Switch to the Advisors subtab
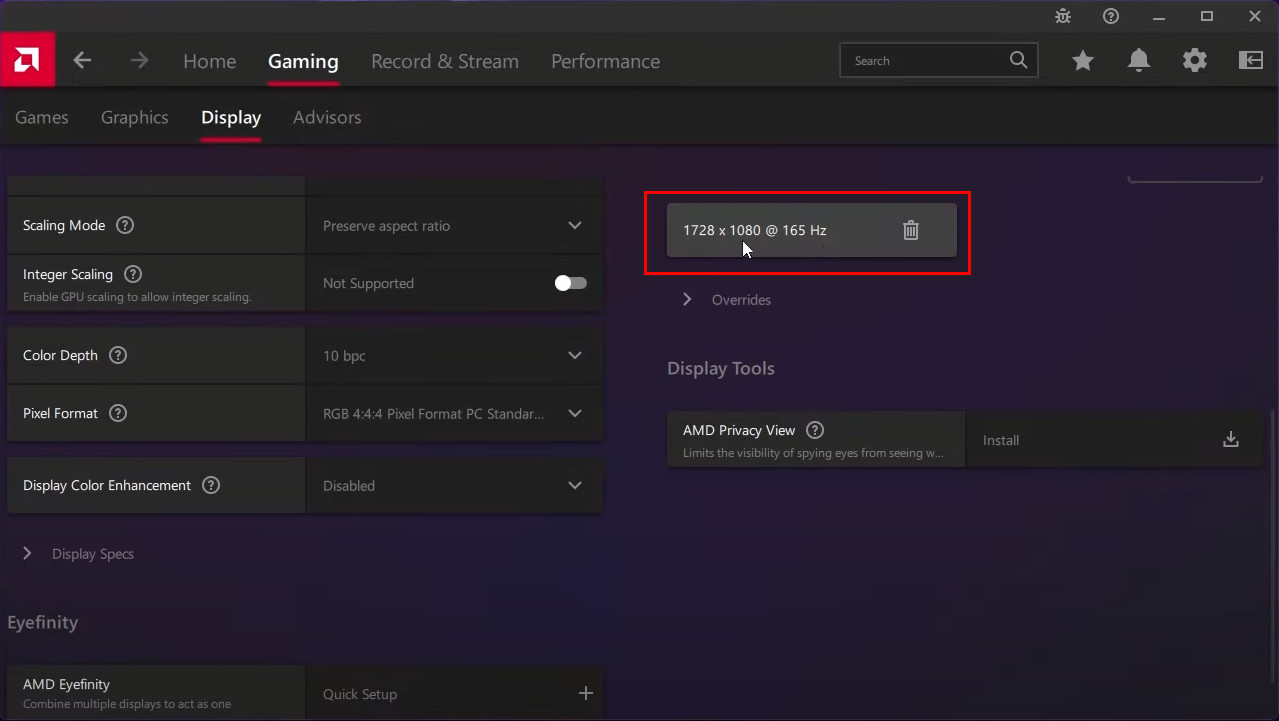This screenshot has width=1279, height=721. (x=327, y=117)
